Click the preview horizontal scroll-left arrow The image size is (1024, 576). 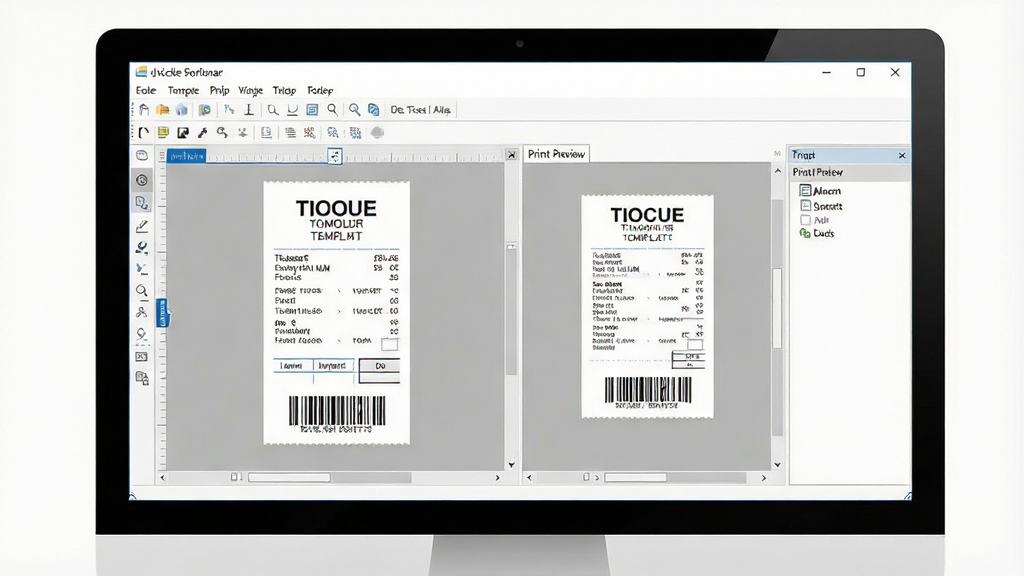pos(529,478)
